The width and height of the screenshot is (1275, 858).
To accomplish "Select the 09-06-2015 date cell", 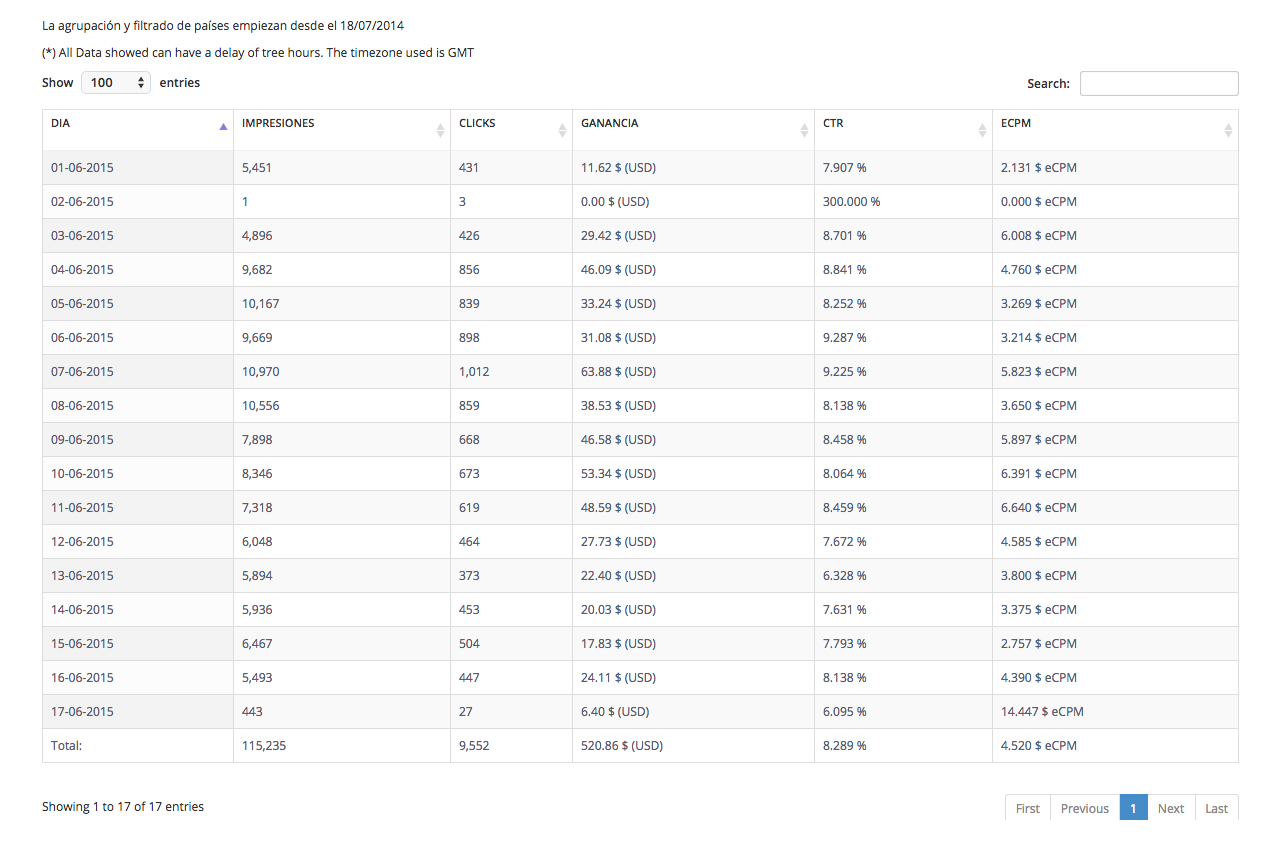I will pos(138,440).
